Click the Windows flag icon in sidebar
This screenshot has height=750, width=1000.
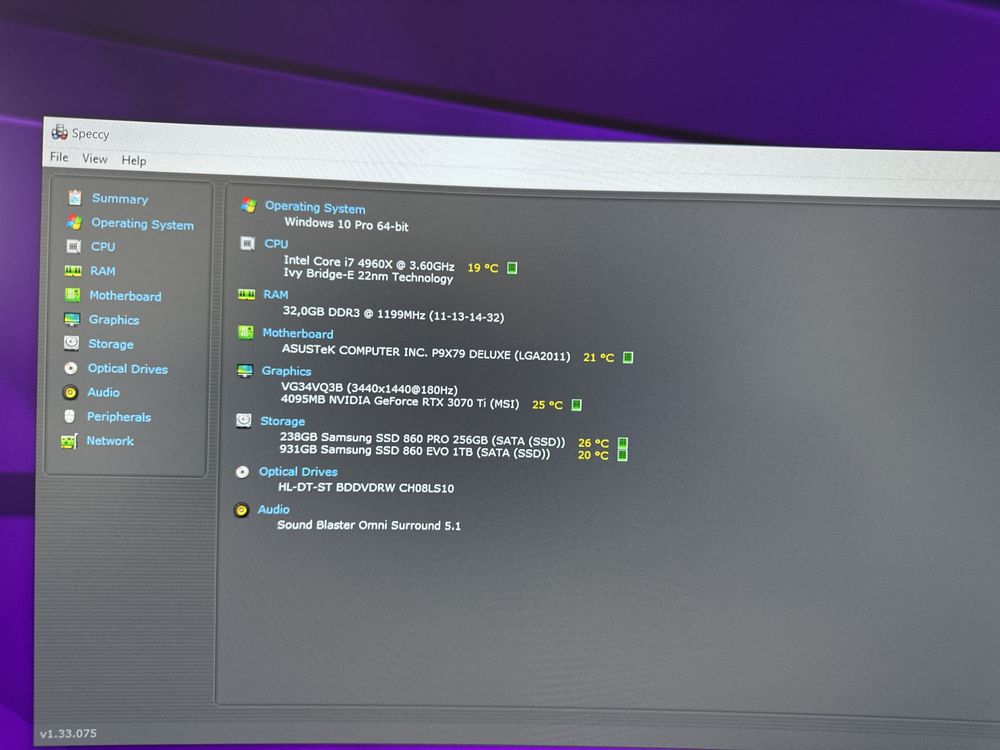(74, 222)
